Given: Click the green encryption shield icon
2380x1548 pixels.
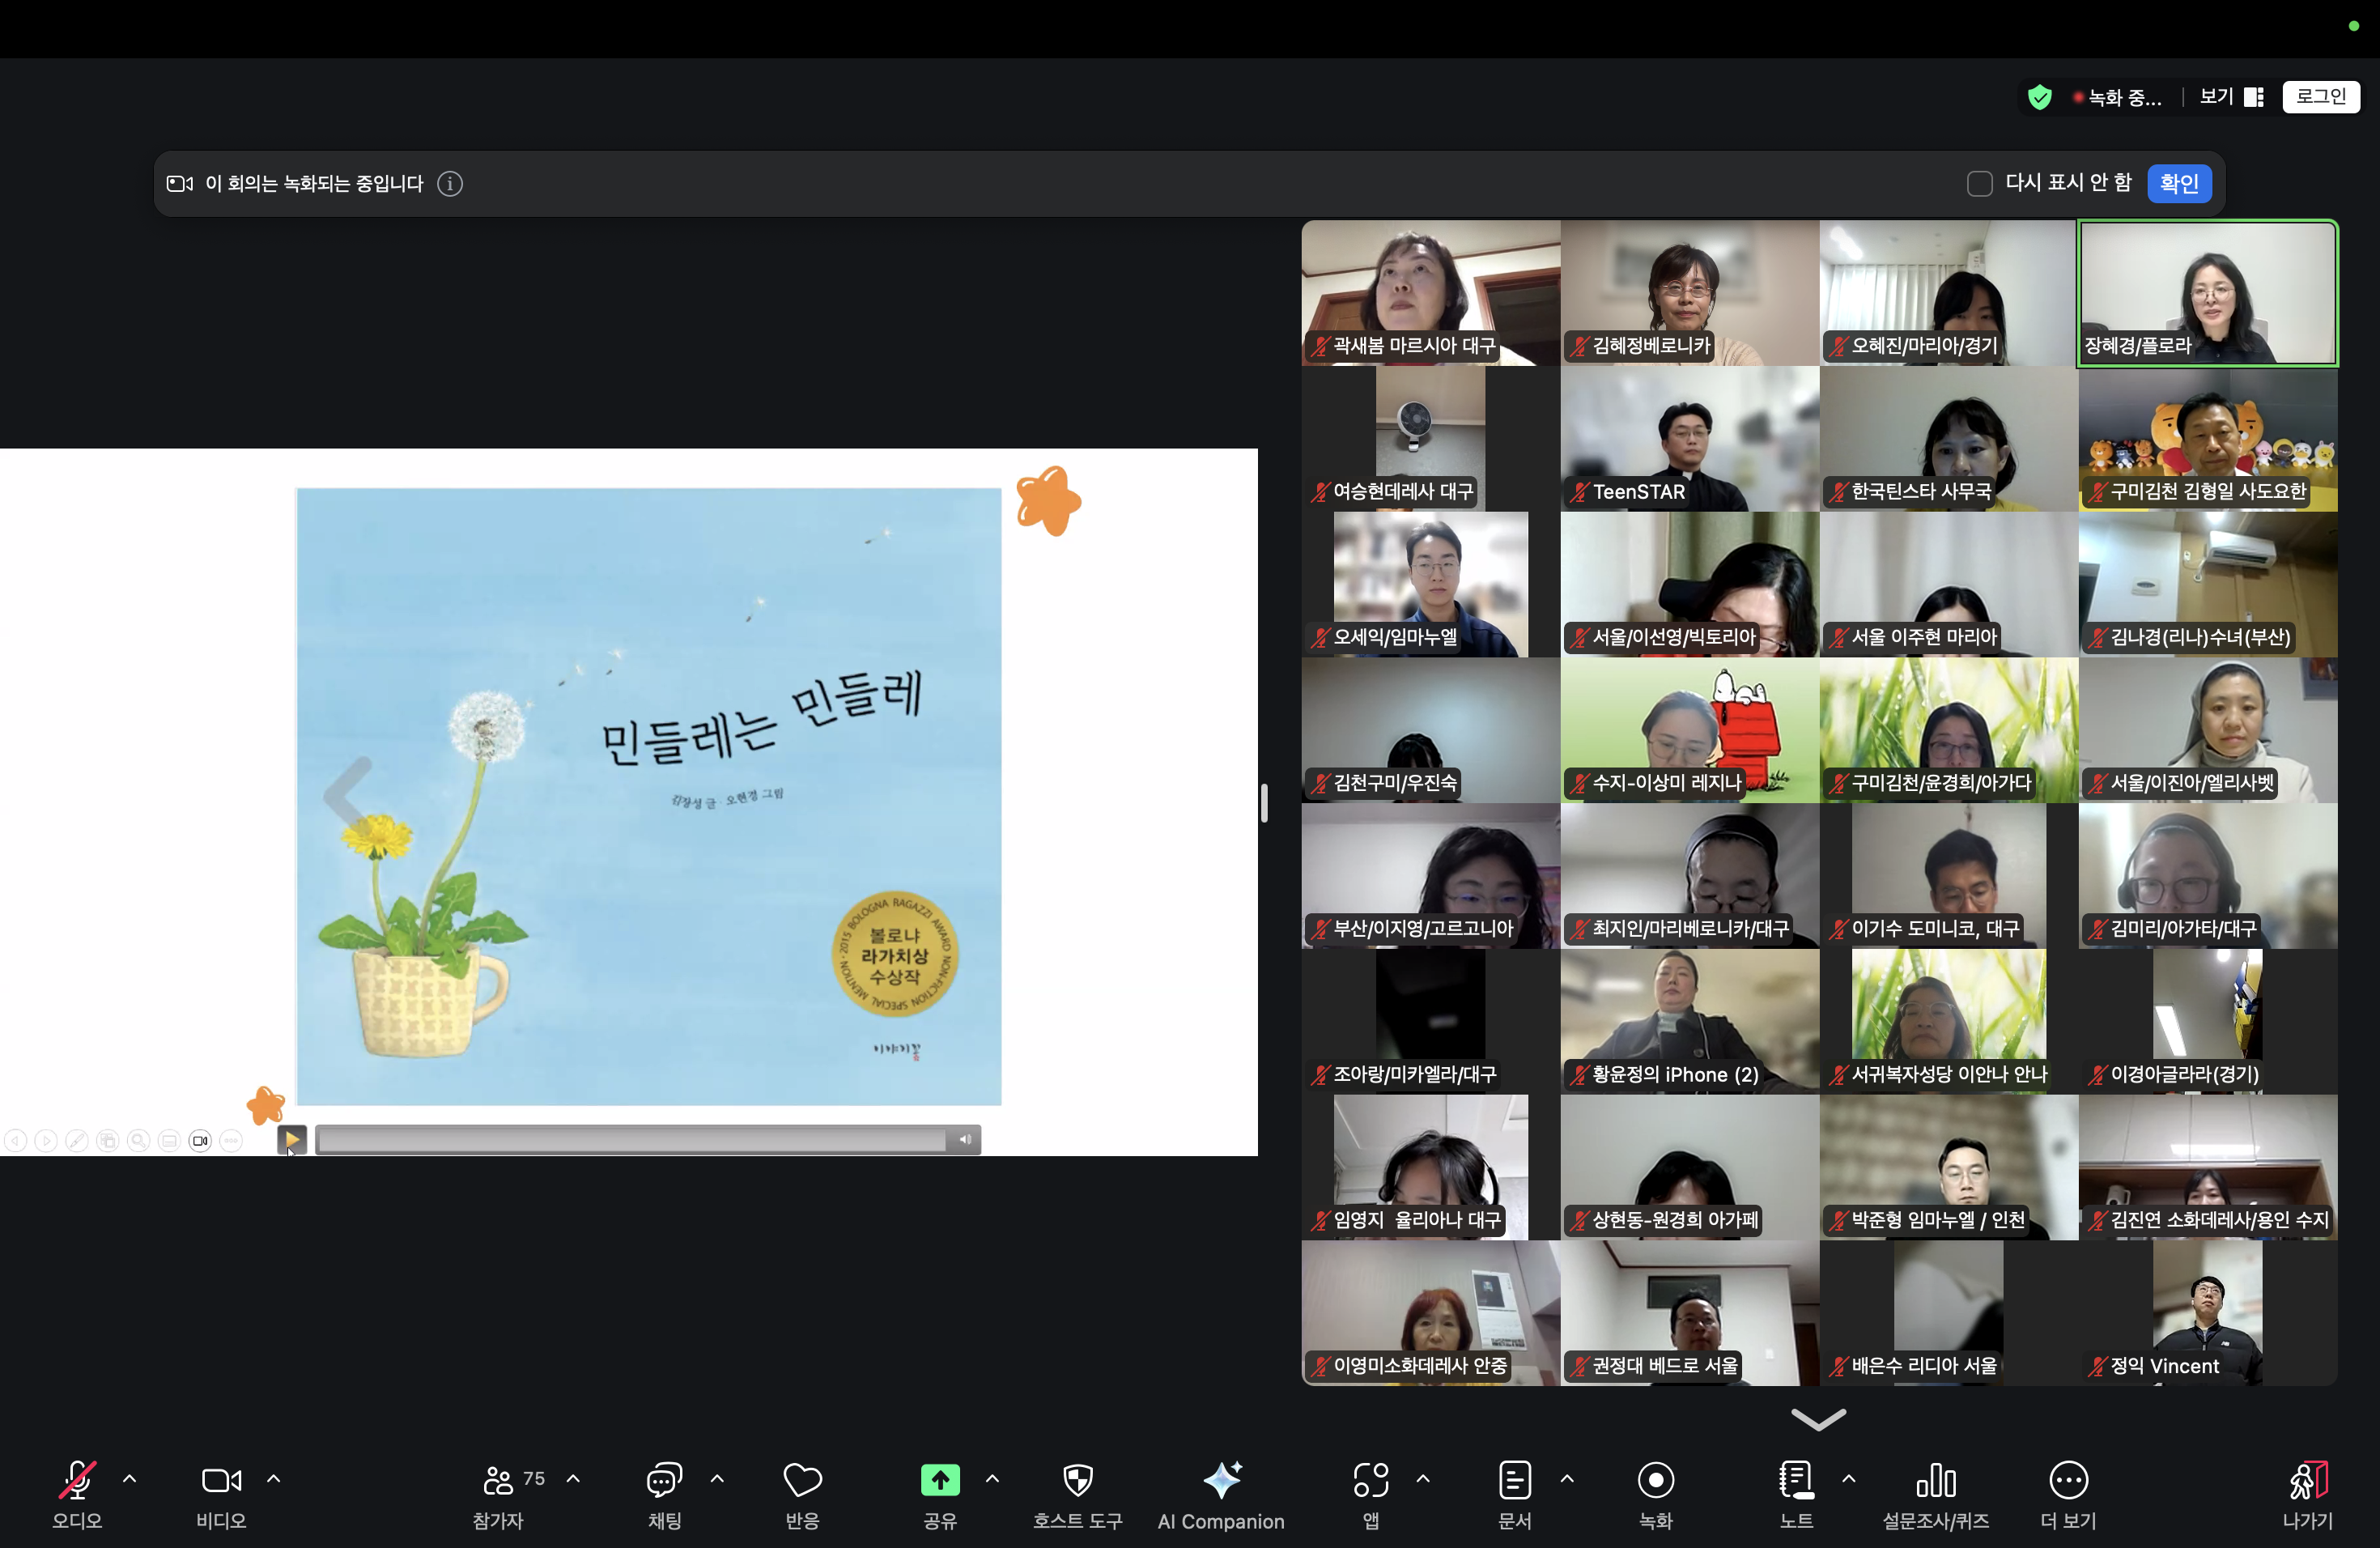Looking at the screenshot, I should (x=2040, y=97).
